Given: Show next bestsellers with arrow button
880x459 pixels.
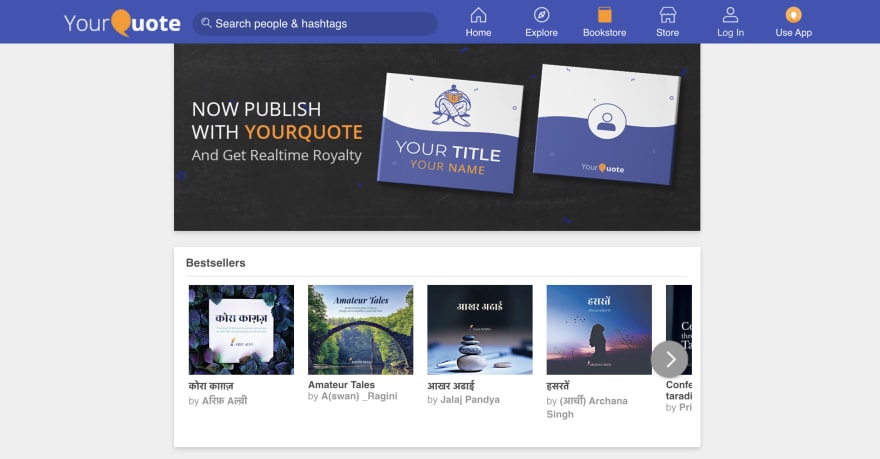Looking at the screenshot, I should click(670, 359).
